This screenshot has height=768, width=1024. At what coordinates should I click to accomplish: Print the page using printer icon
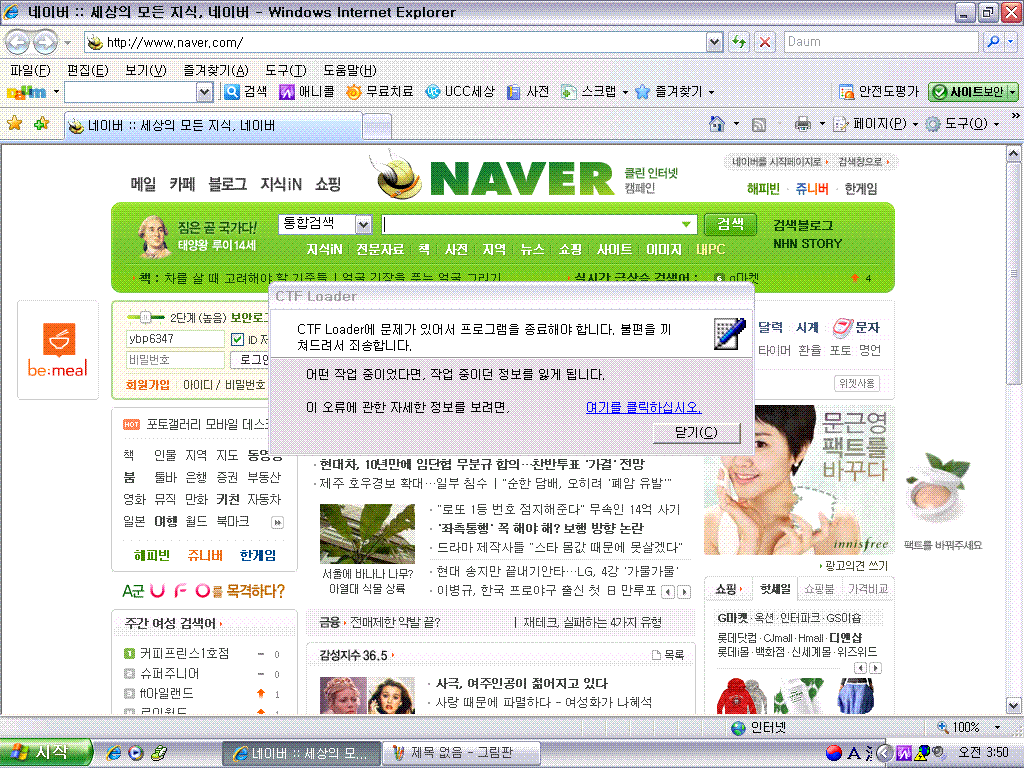click(803, 123)
